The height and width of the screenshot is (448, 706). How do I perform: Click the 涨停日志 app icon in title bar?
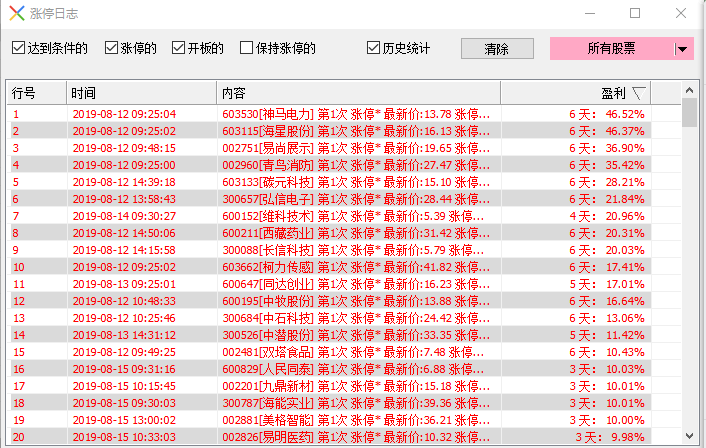[15, 14]
